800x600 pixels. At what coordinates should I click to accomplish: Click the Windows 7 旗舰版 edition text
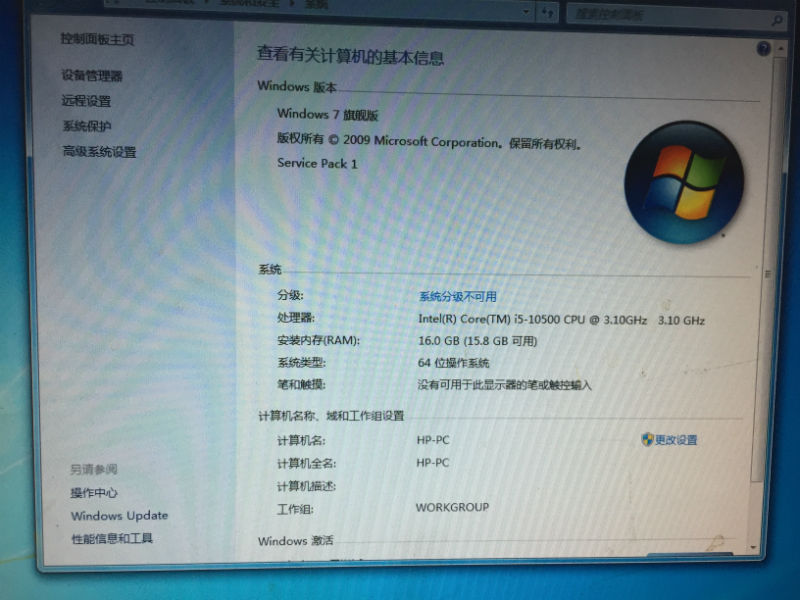328,114
